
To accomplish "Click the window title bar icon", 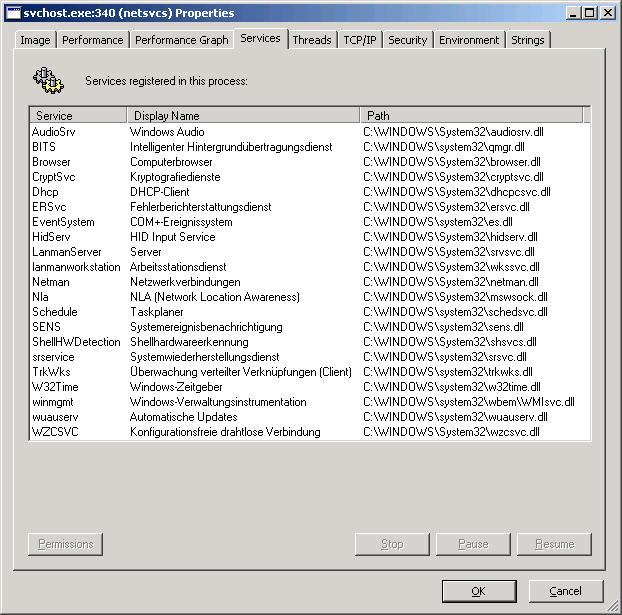I will pyautogui.click(x=13, y=13).
